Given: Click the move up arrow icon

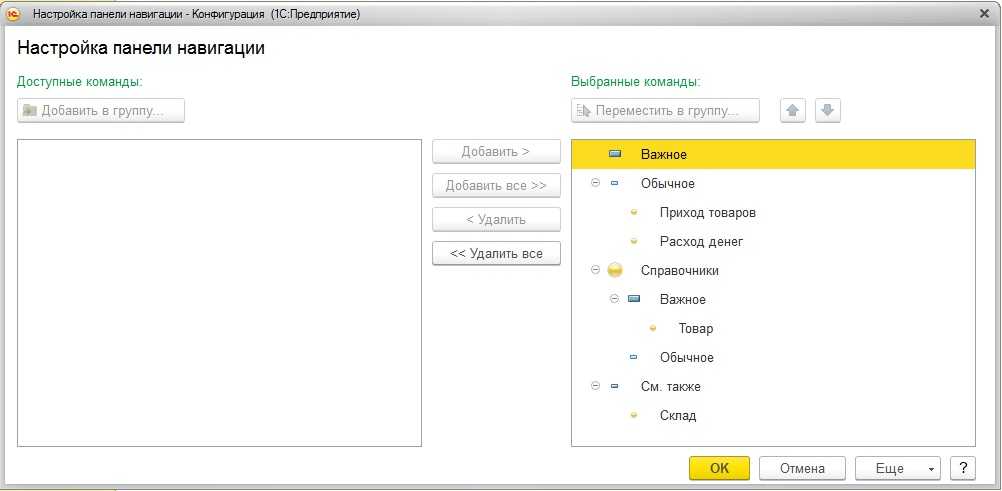Looking at the screenshot, I should 793,111.
